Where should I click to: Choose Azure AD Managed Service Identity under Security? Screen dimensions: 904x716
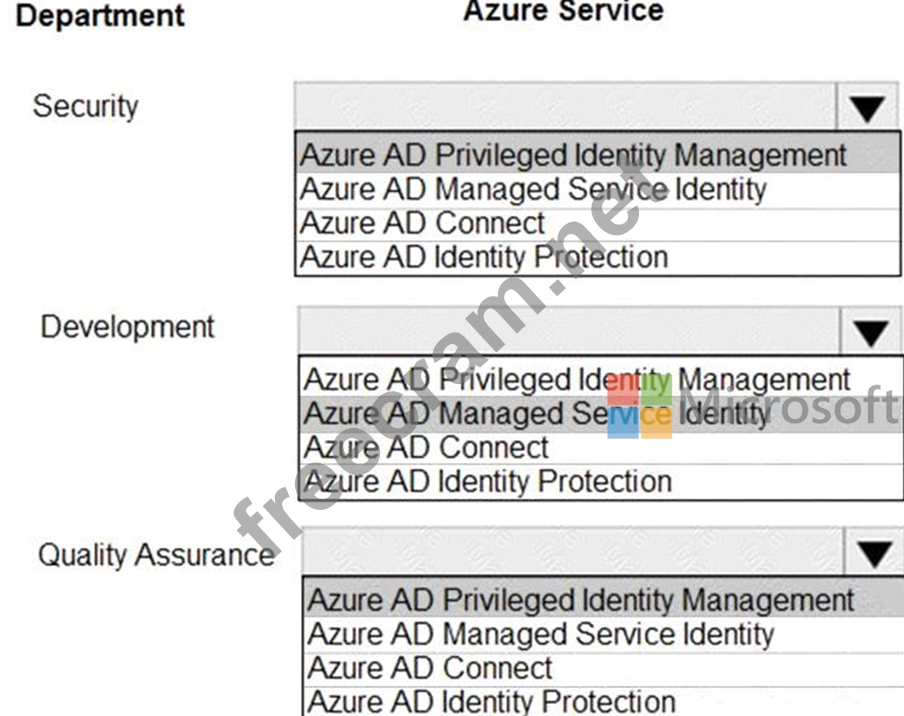(533, 189)
